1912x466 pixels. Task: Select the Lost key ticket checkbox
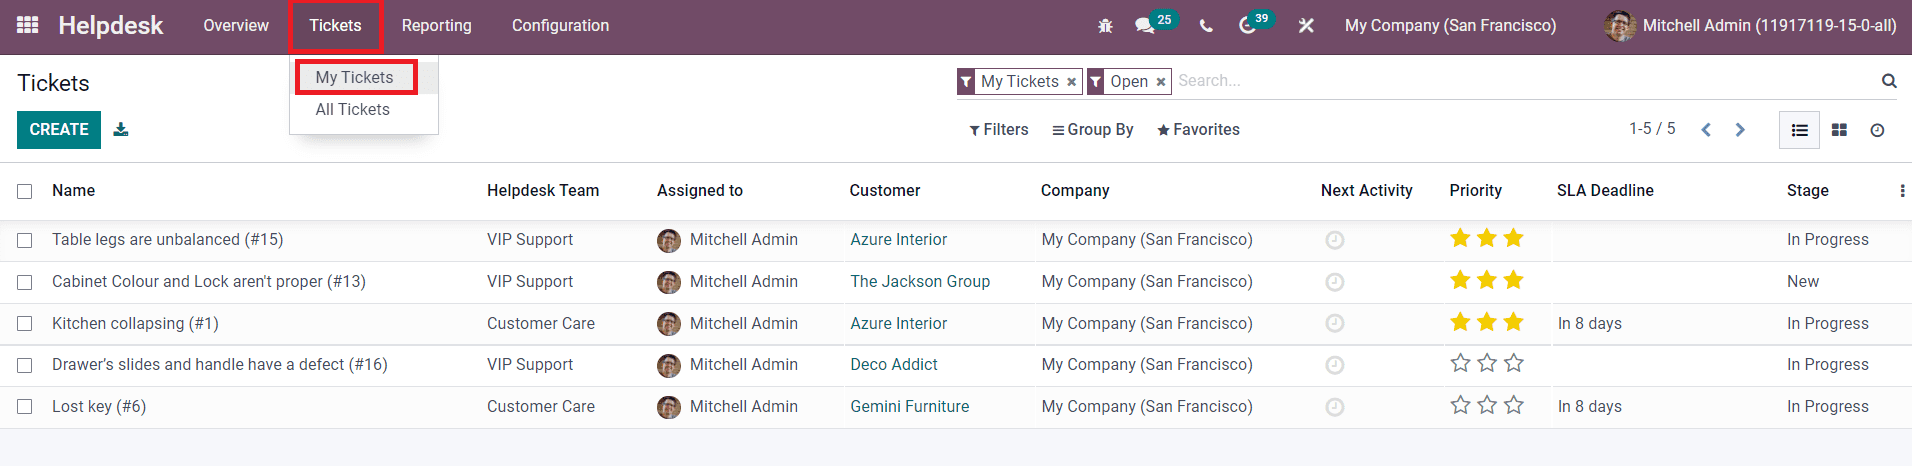(x=25, y=407)
